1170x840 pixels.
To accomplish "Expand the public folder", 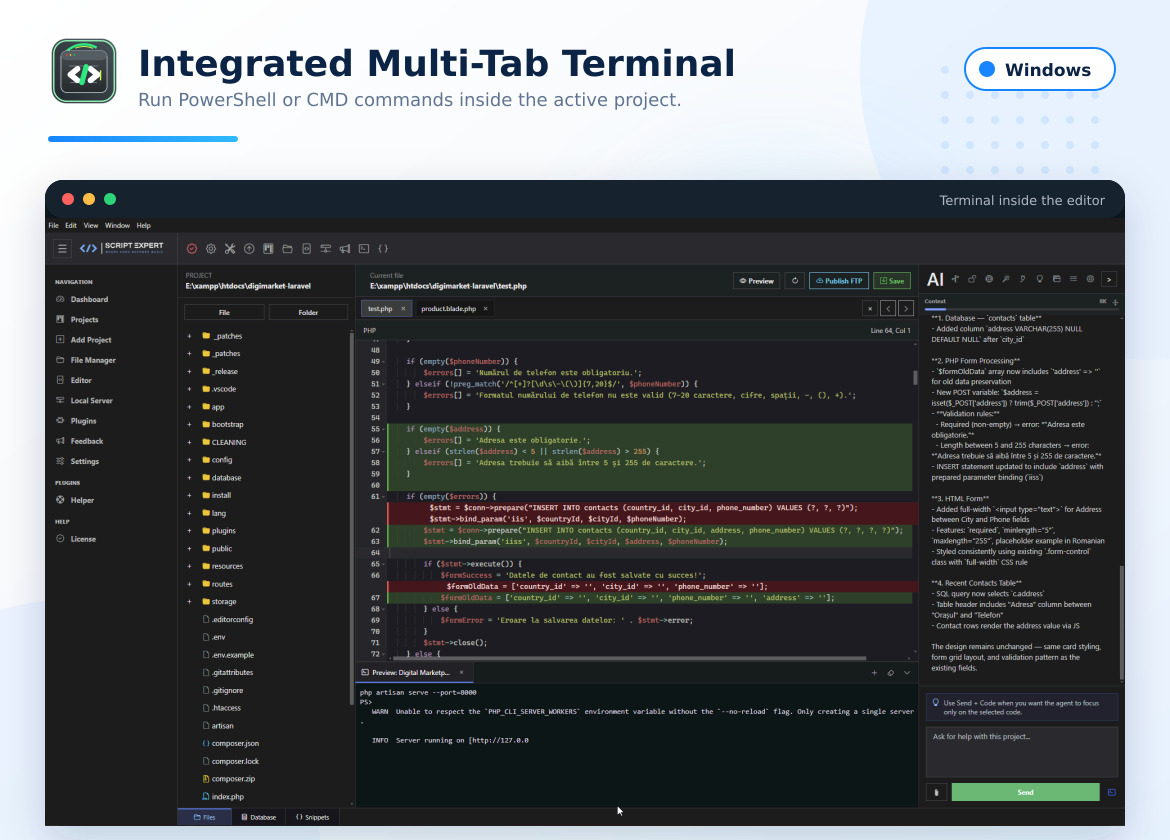I will click(190, 549).
